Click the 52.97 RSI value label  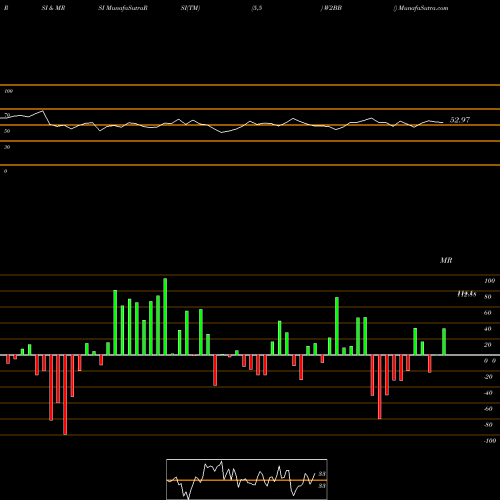[x=460, y=120]
